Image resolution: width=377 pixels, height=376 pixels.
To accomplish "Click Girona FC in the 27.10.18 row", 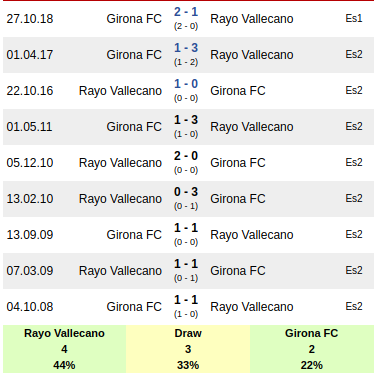I will (x=134, y=19).
